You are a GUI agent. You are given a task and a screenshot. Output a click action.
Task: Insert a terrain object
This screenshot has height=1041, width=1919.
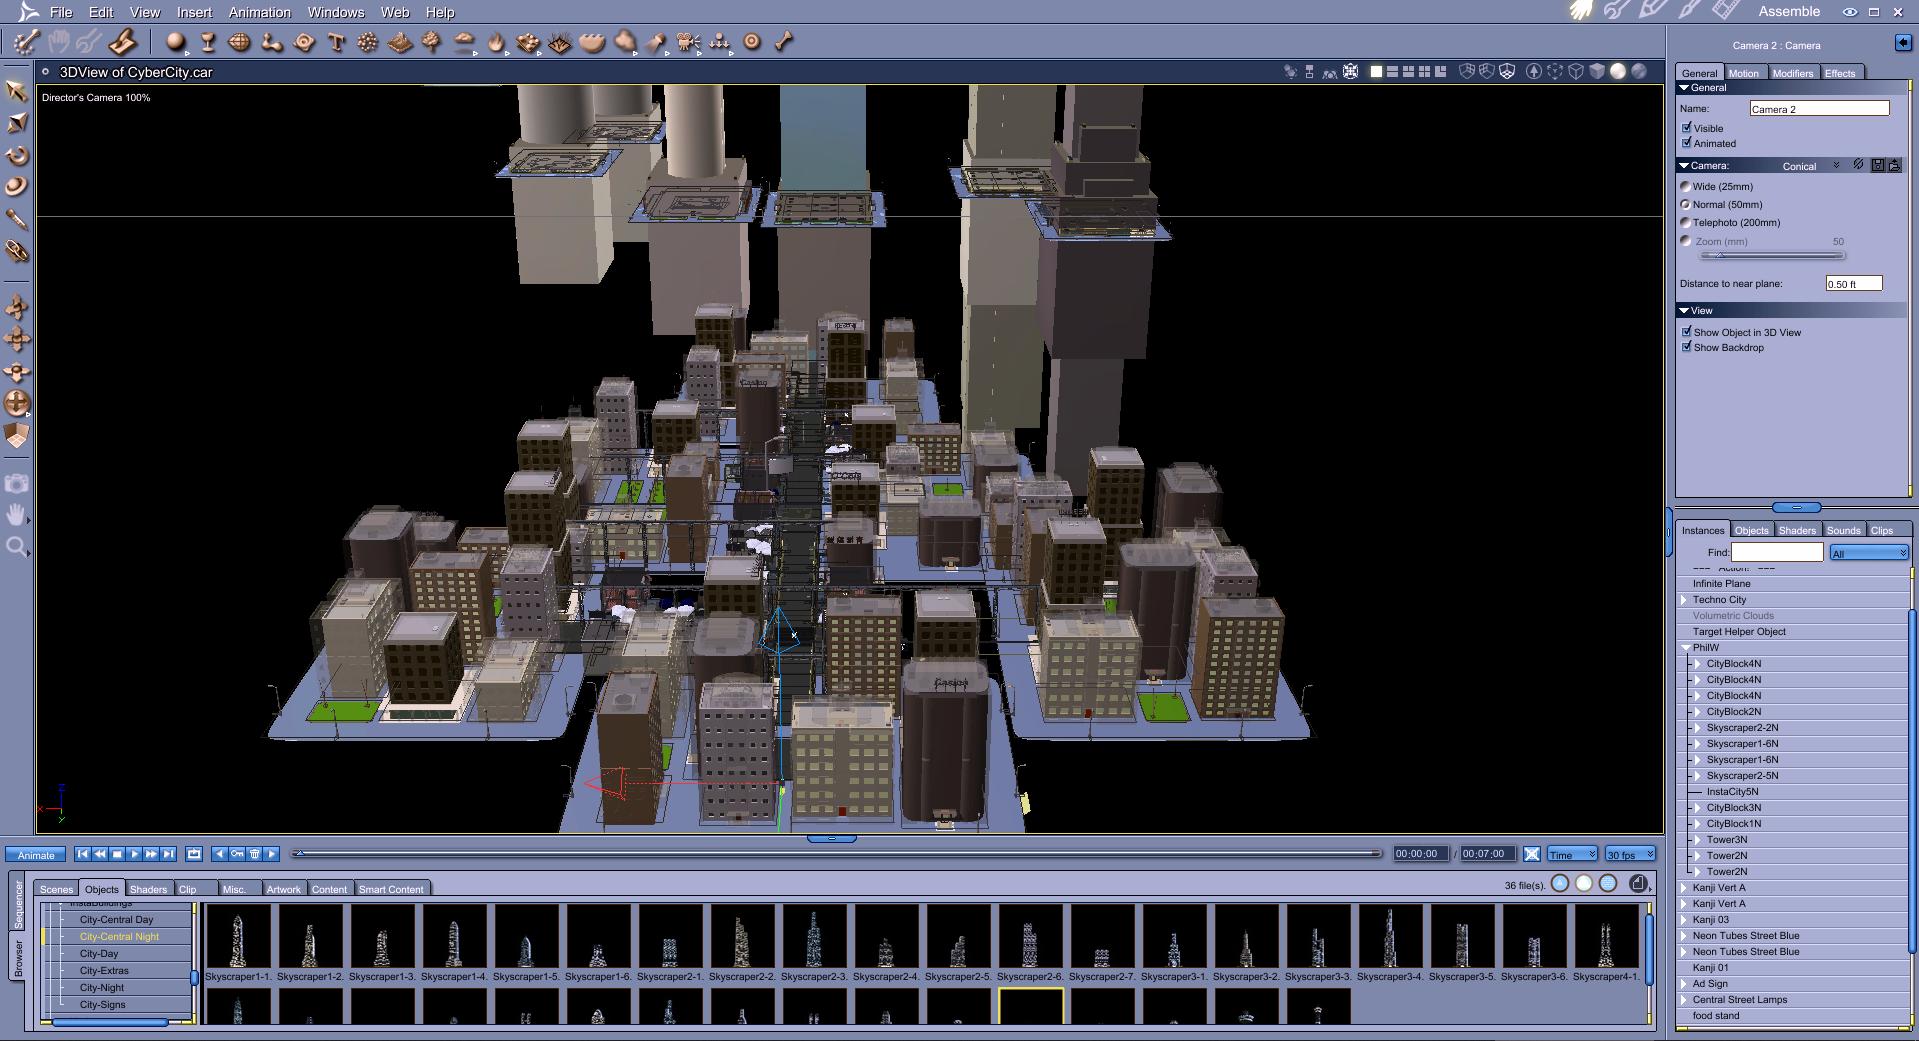tap(400, 42)
